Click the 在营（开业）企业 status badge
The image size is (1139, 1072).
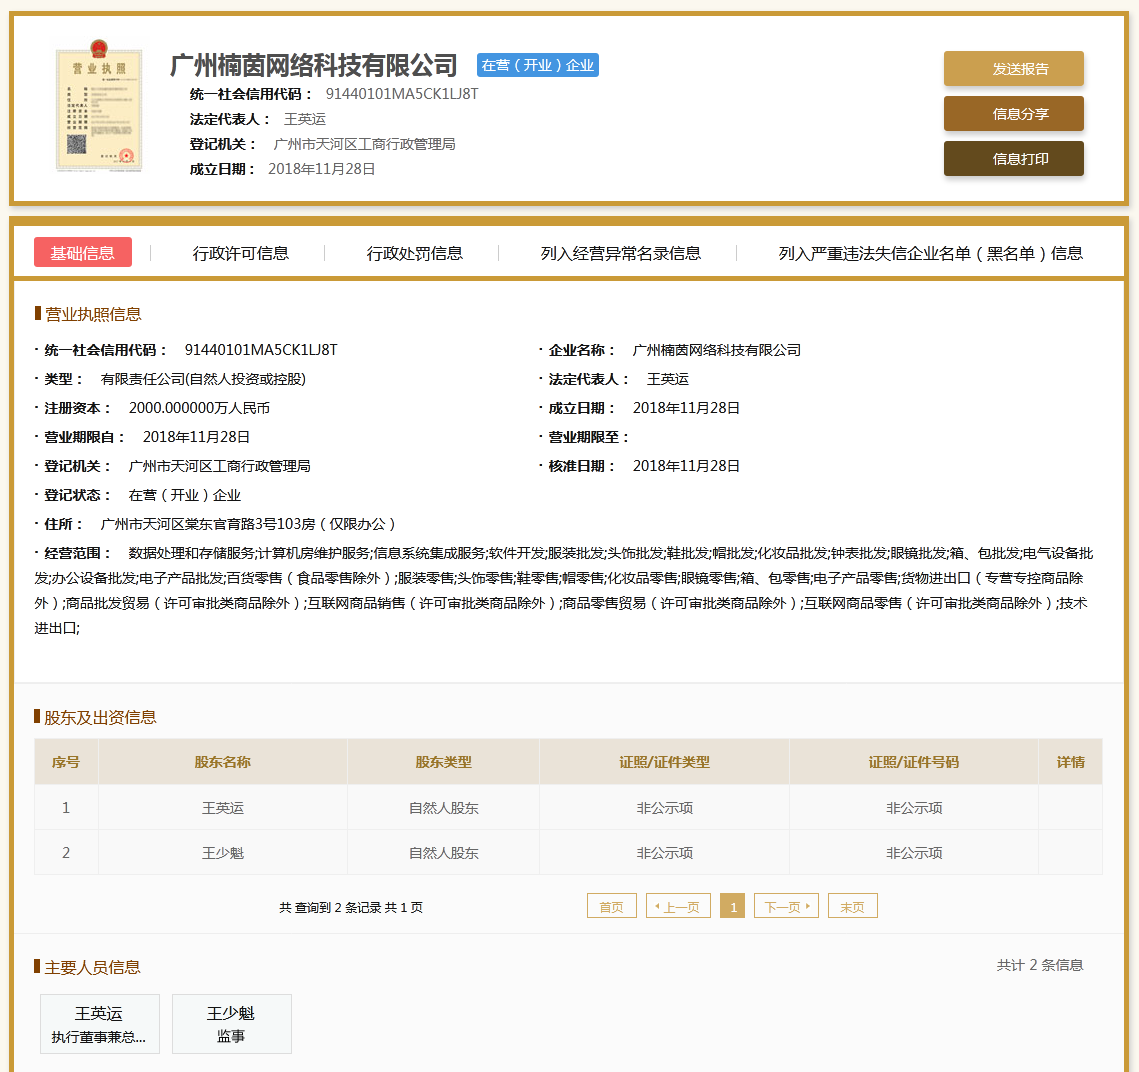(x=537, y=65)
